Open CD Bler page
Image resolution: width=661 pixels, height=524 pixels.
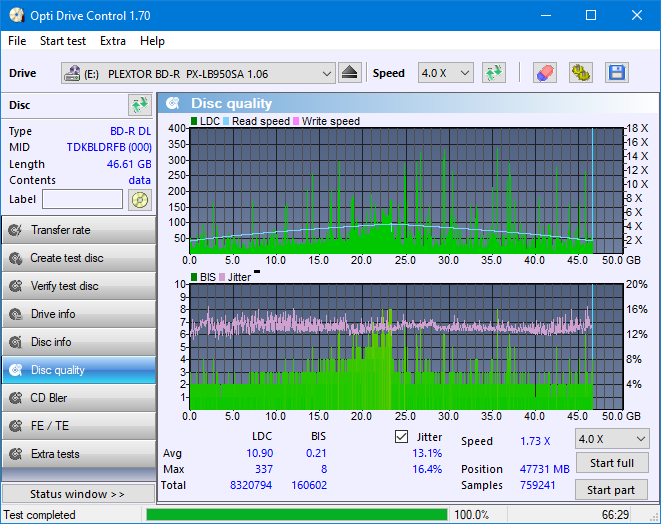click(79, 398)
